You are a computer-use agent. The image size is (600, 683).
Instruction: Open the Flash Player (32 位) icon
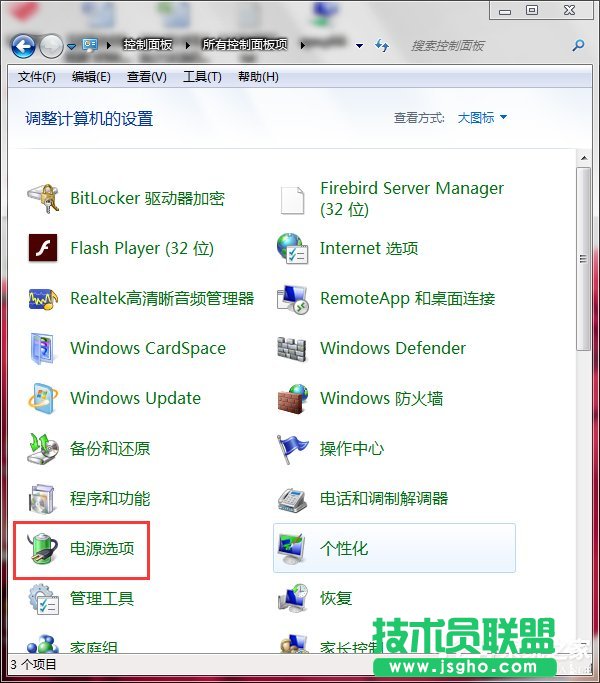point(43,248)
